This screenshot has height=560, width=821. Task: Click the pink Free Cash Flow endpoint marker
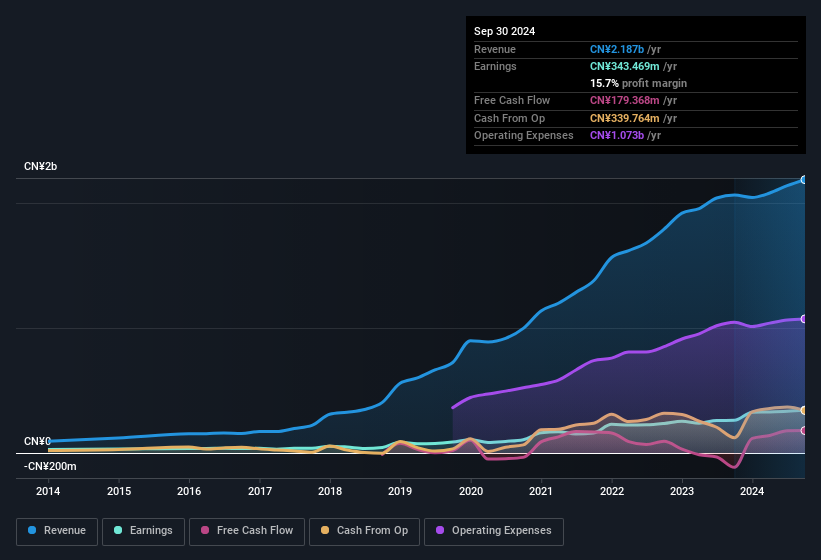[804, 431]
